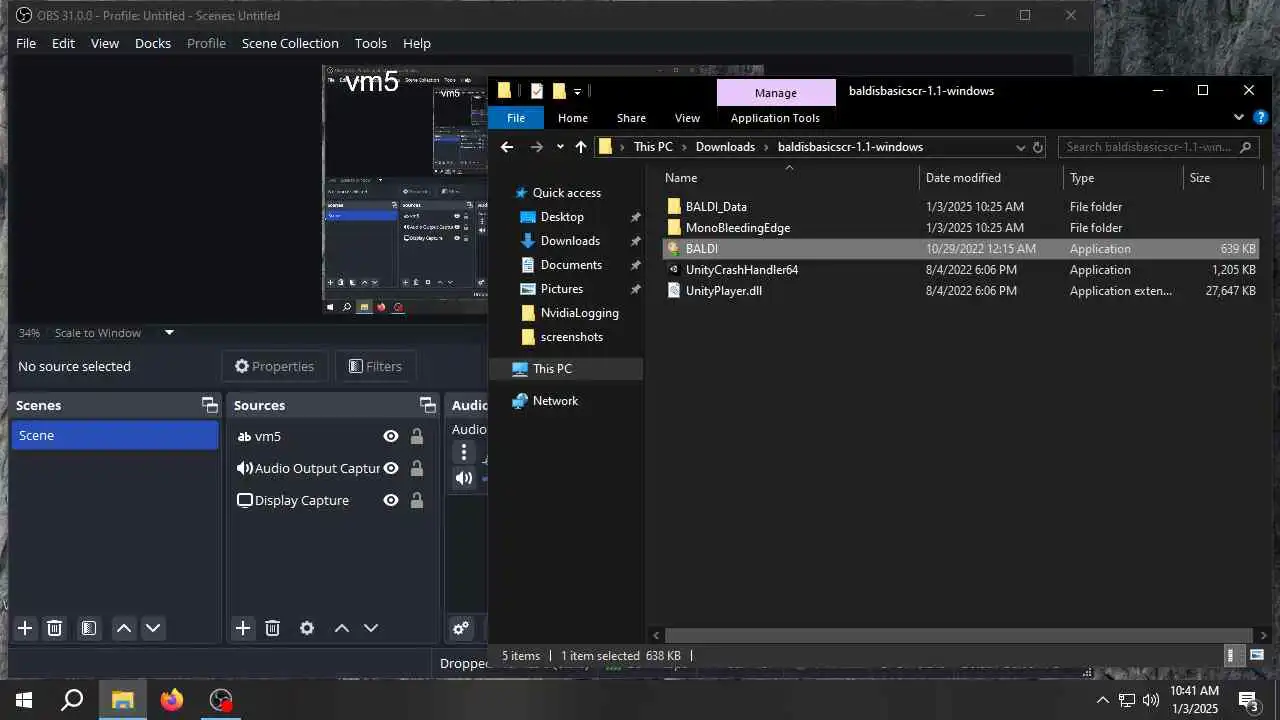Open Downloads in Quick access
This screenshot has width=1280, height=720.
pos(570,241)
